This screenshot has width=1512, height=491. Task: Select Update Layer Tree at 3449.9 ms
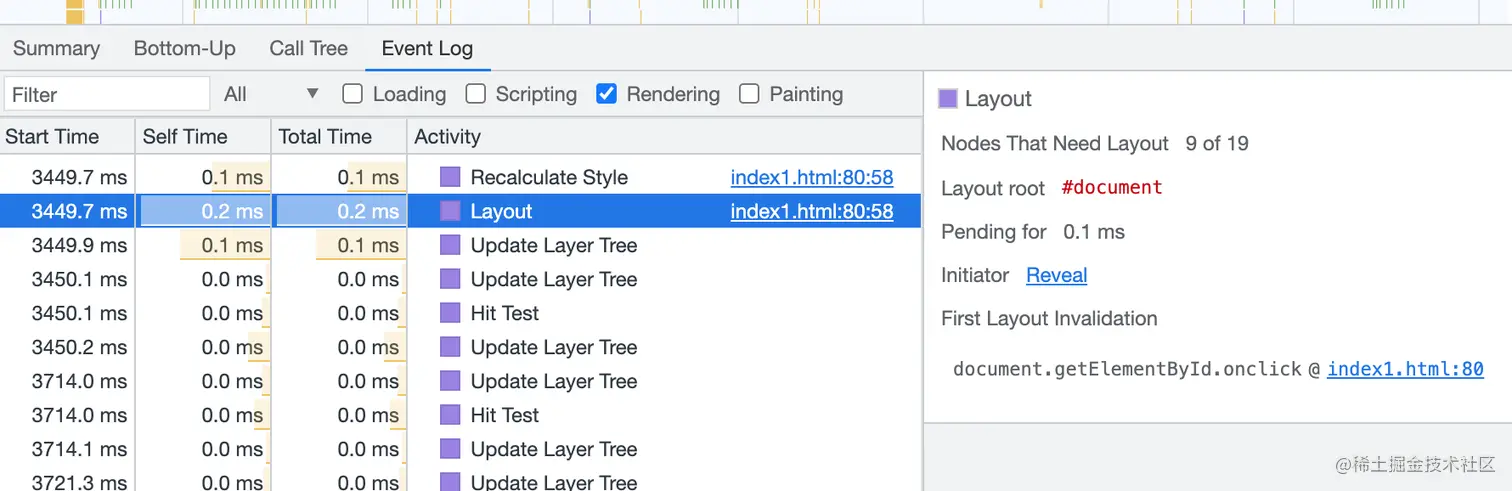coord(460,245)
